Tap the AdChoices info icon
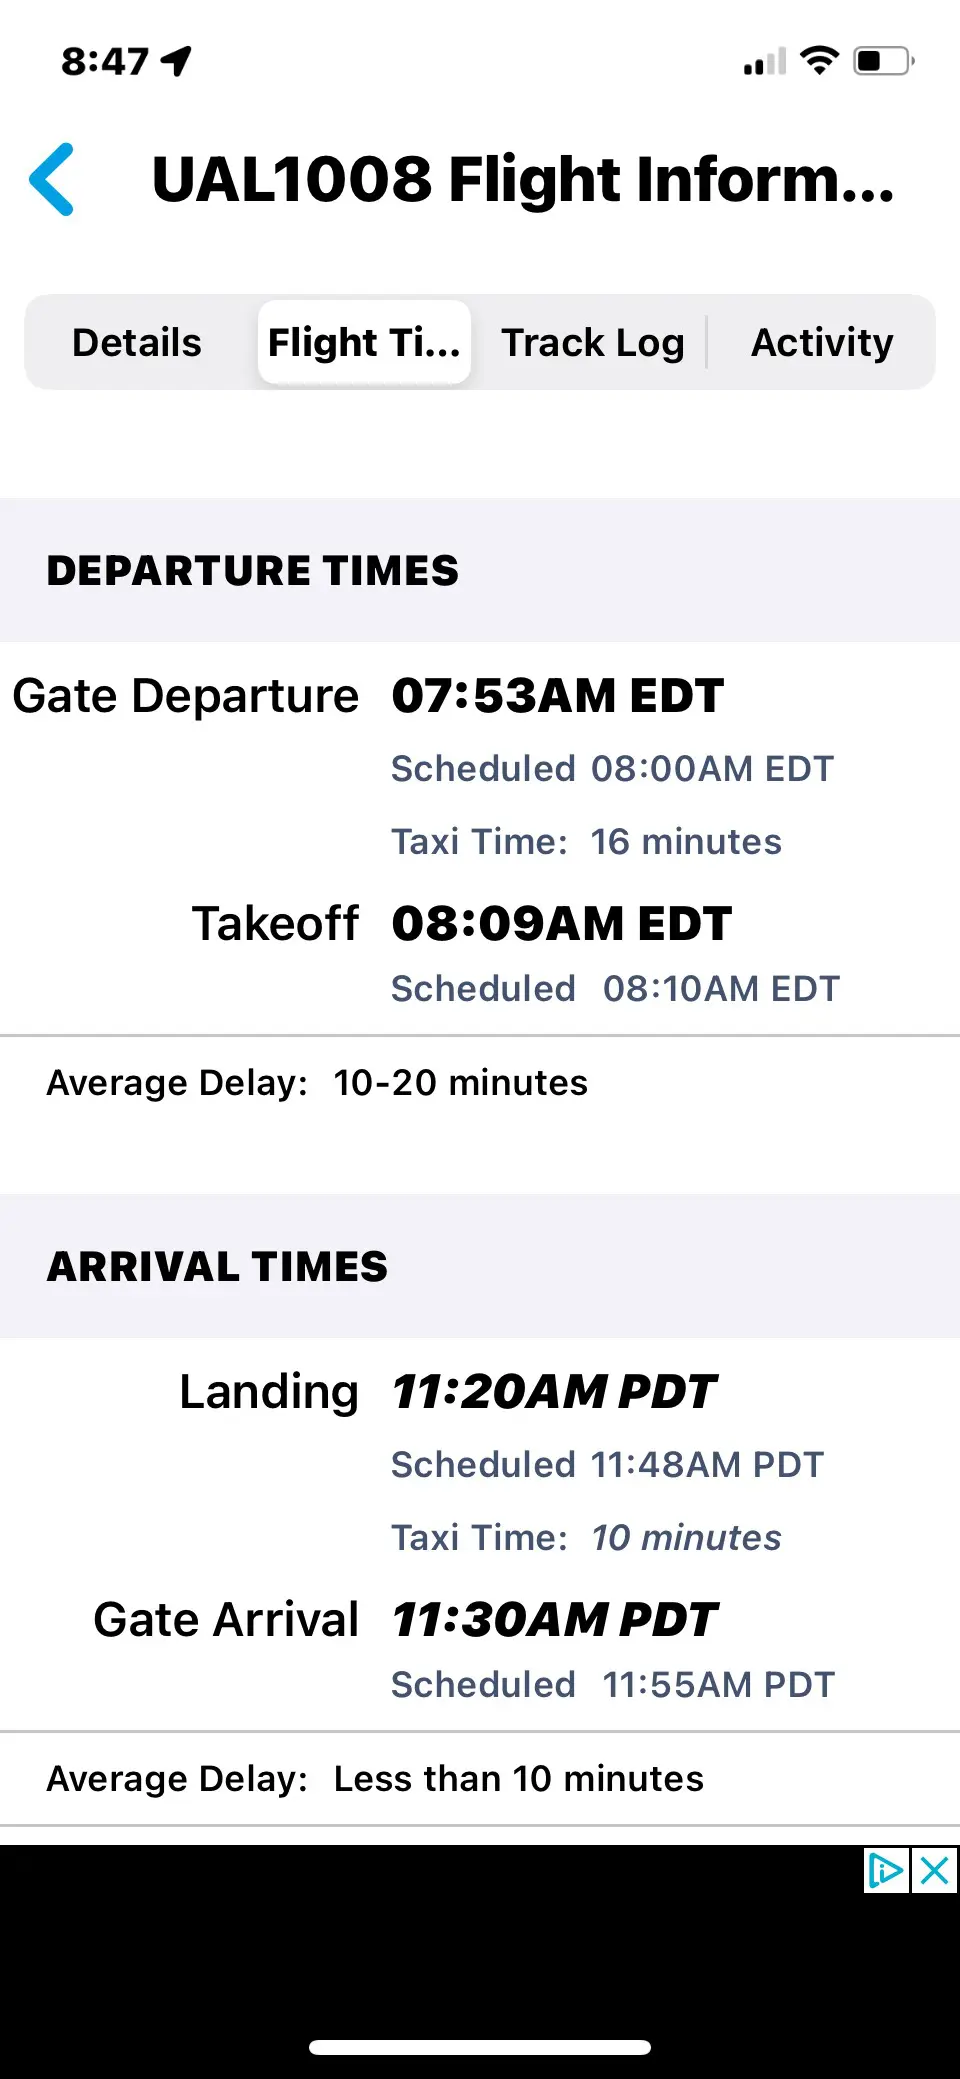The width and height of the screenshot is (960, 2079). (x=886, y=1870)
